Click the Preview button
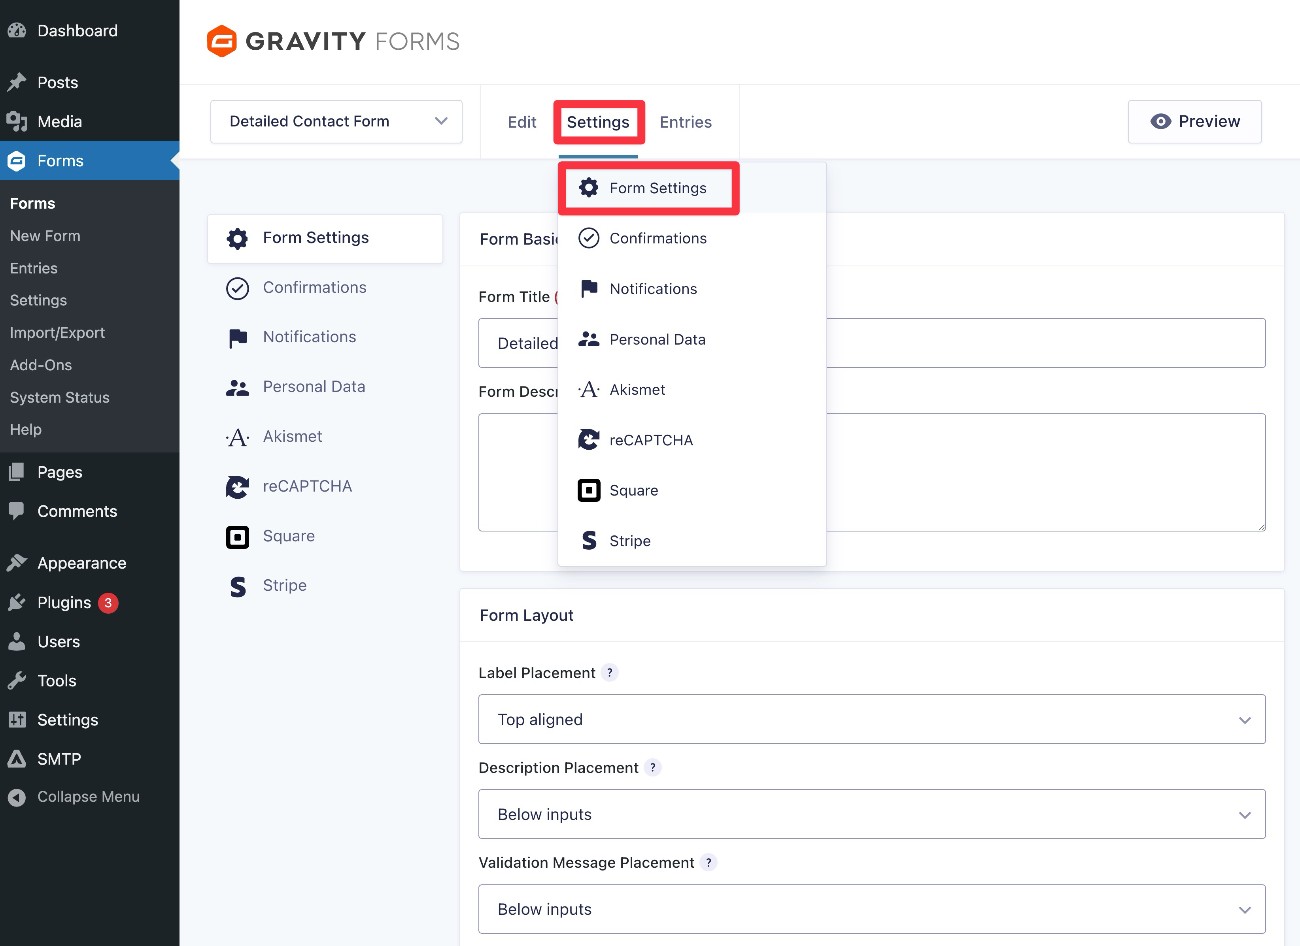1300x946 pixels. (x=1194, y=121)
